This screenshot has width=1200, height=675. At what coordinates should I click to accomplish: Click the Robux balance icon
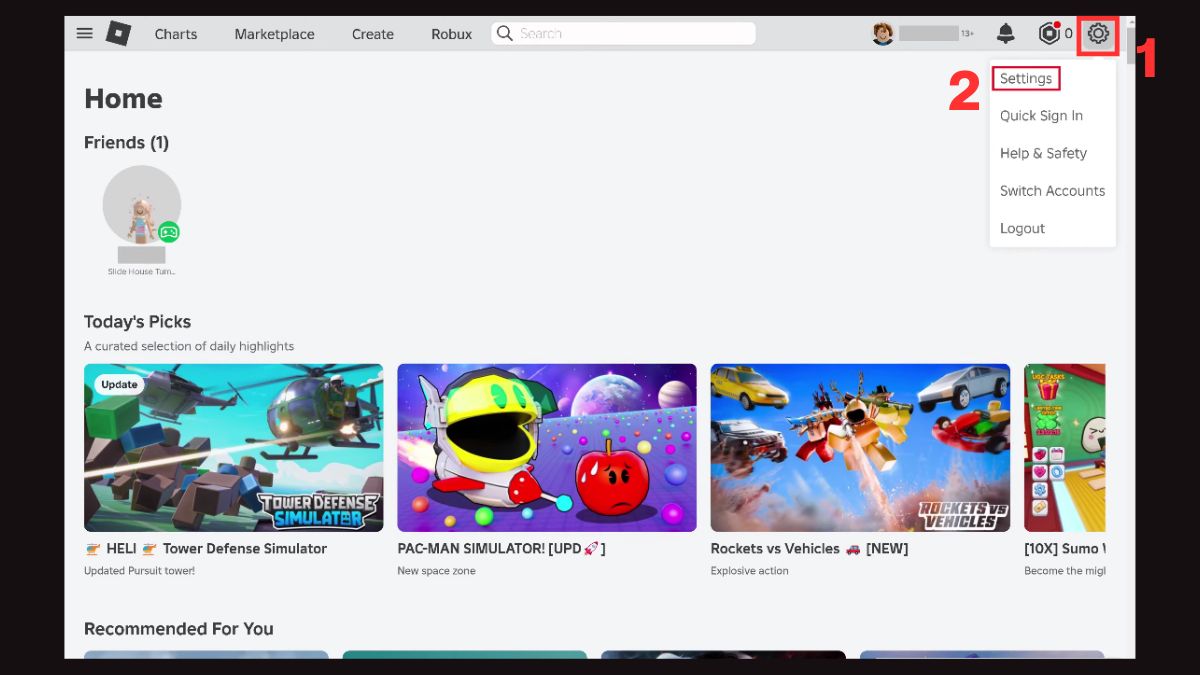(x=1048, y=34)
